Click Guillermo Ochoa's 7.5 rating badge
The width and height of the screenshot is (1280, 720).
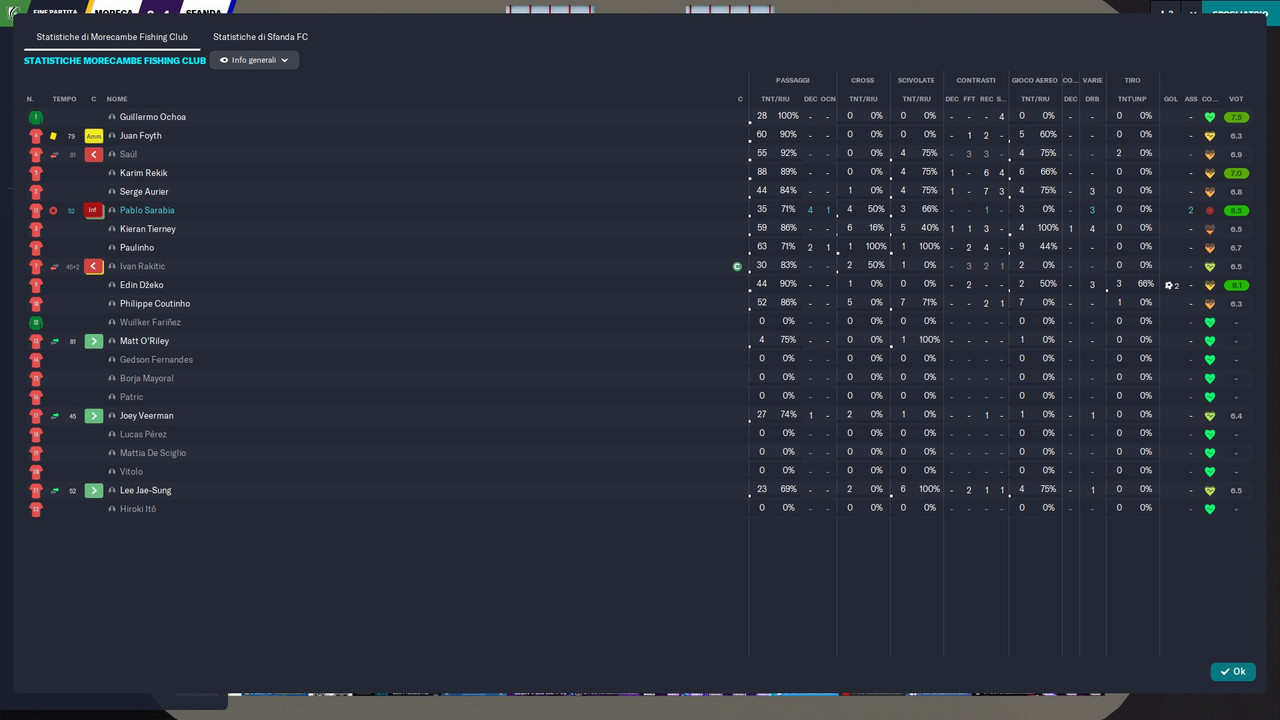point(1236,117)
